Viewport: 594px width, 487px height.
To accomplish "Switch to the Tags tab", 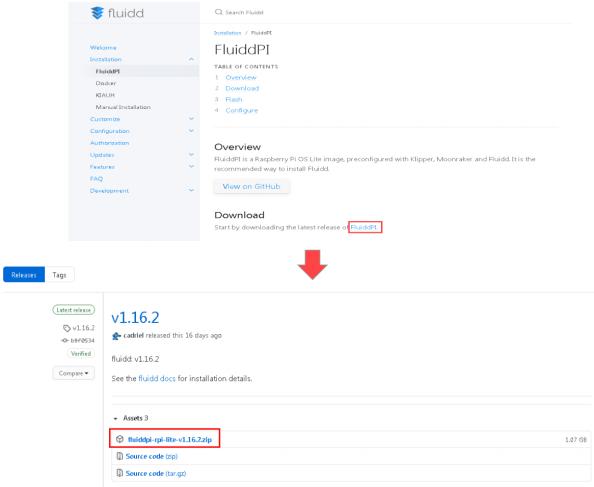I will (x=59, y=275).
